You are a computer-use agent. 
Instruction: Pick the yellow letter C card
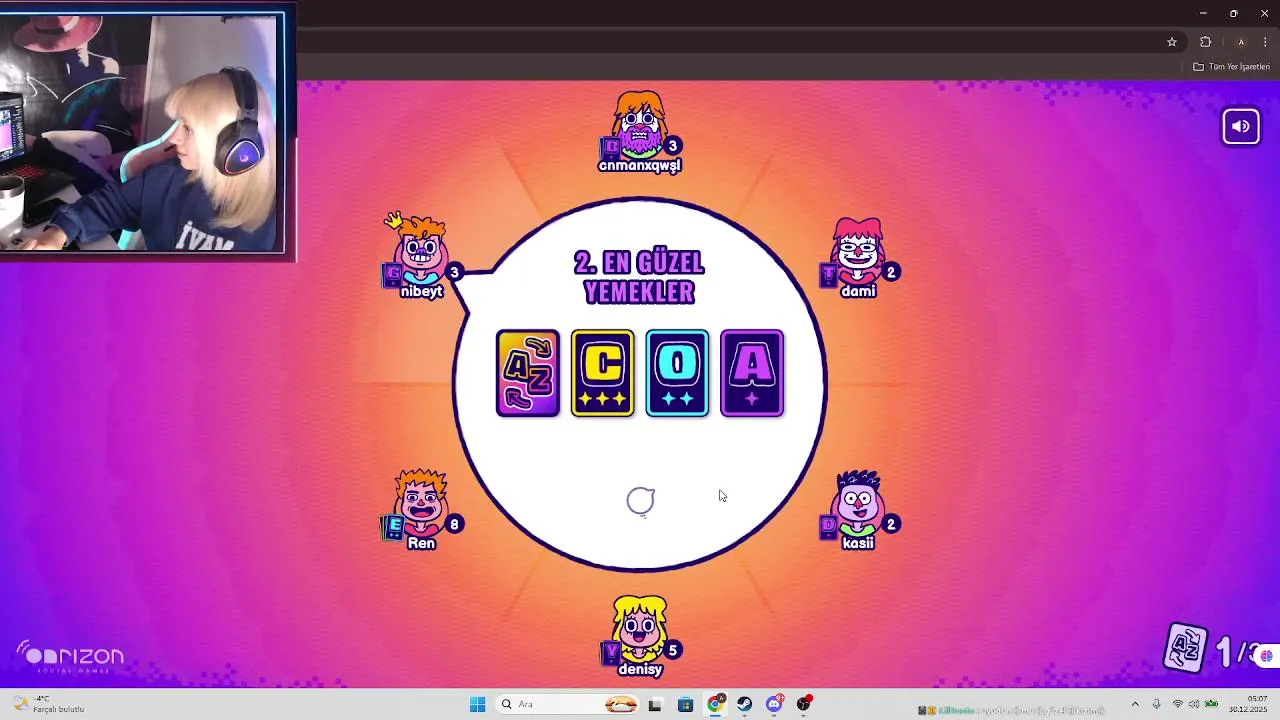point(603,373)
